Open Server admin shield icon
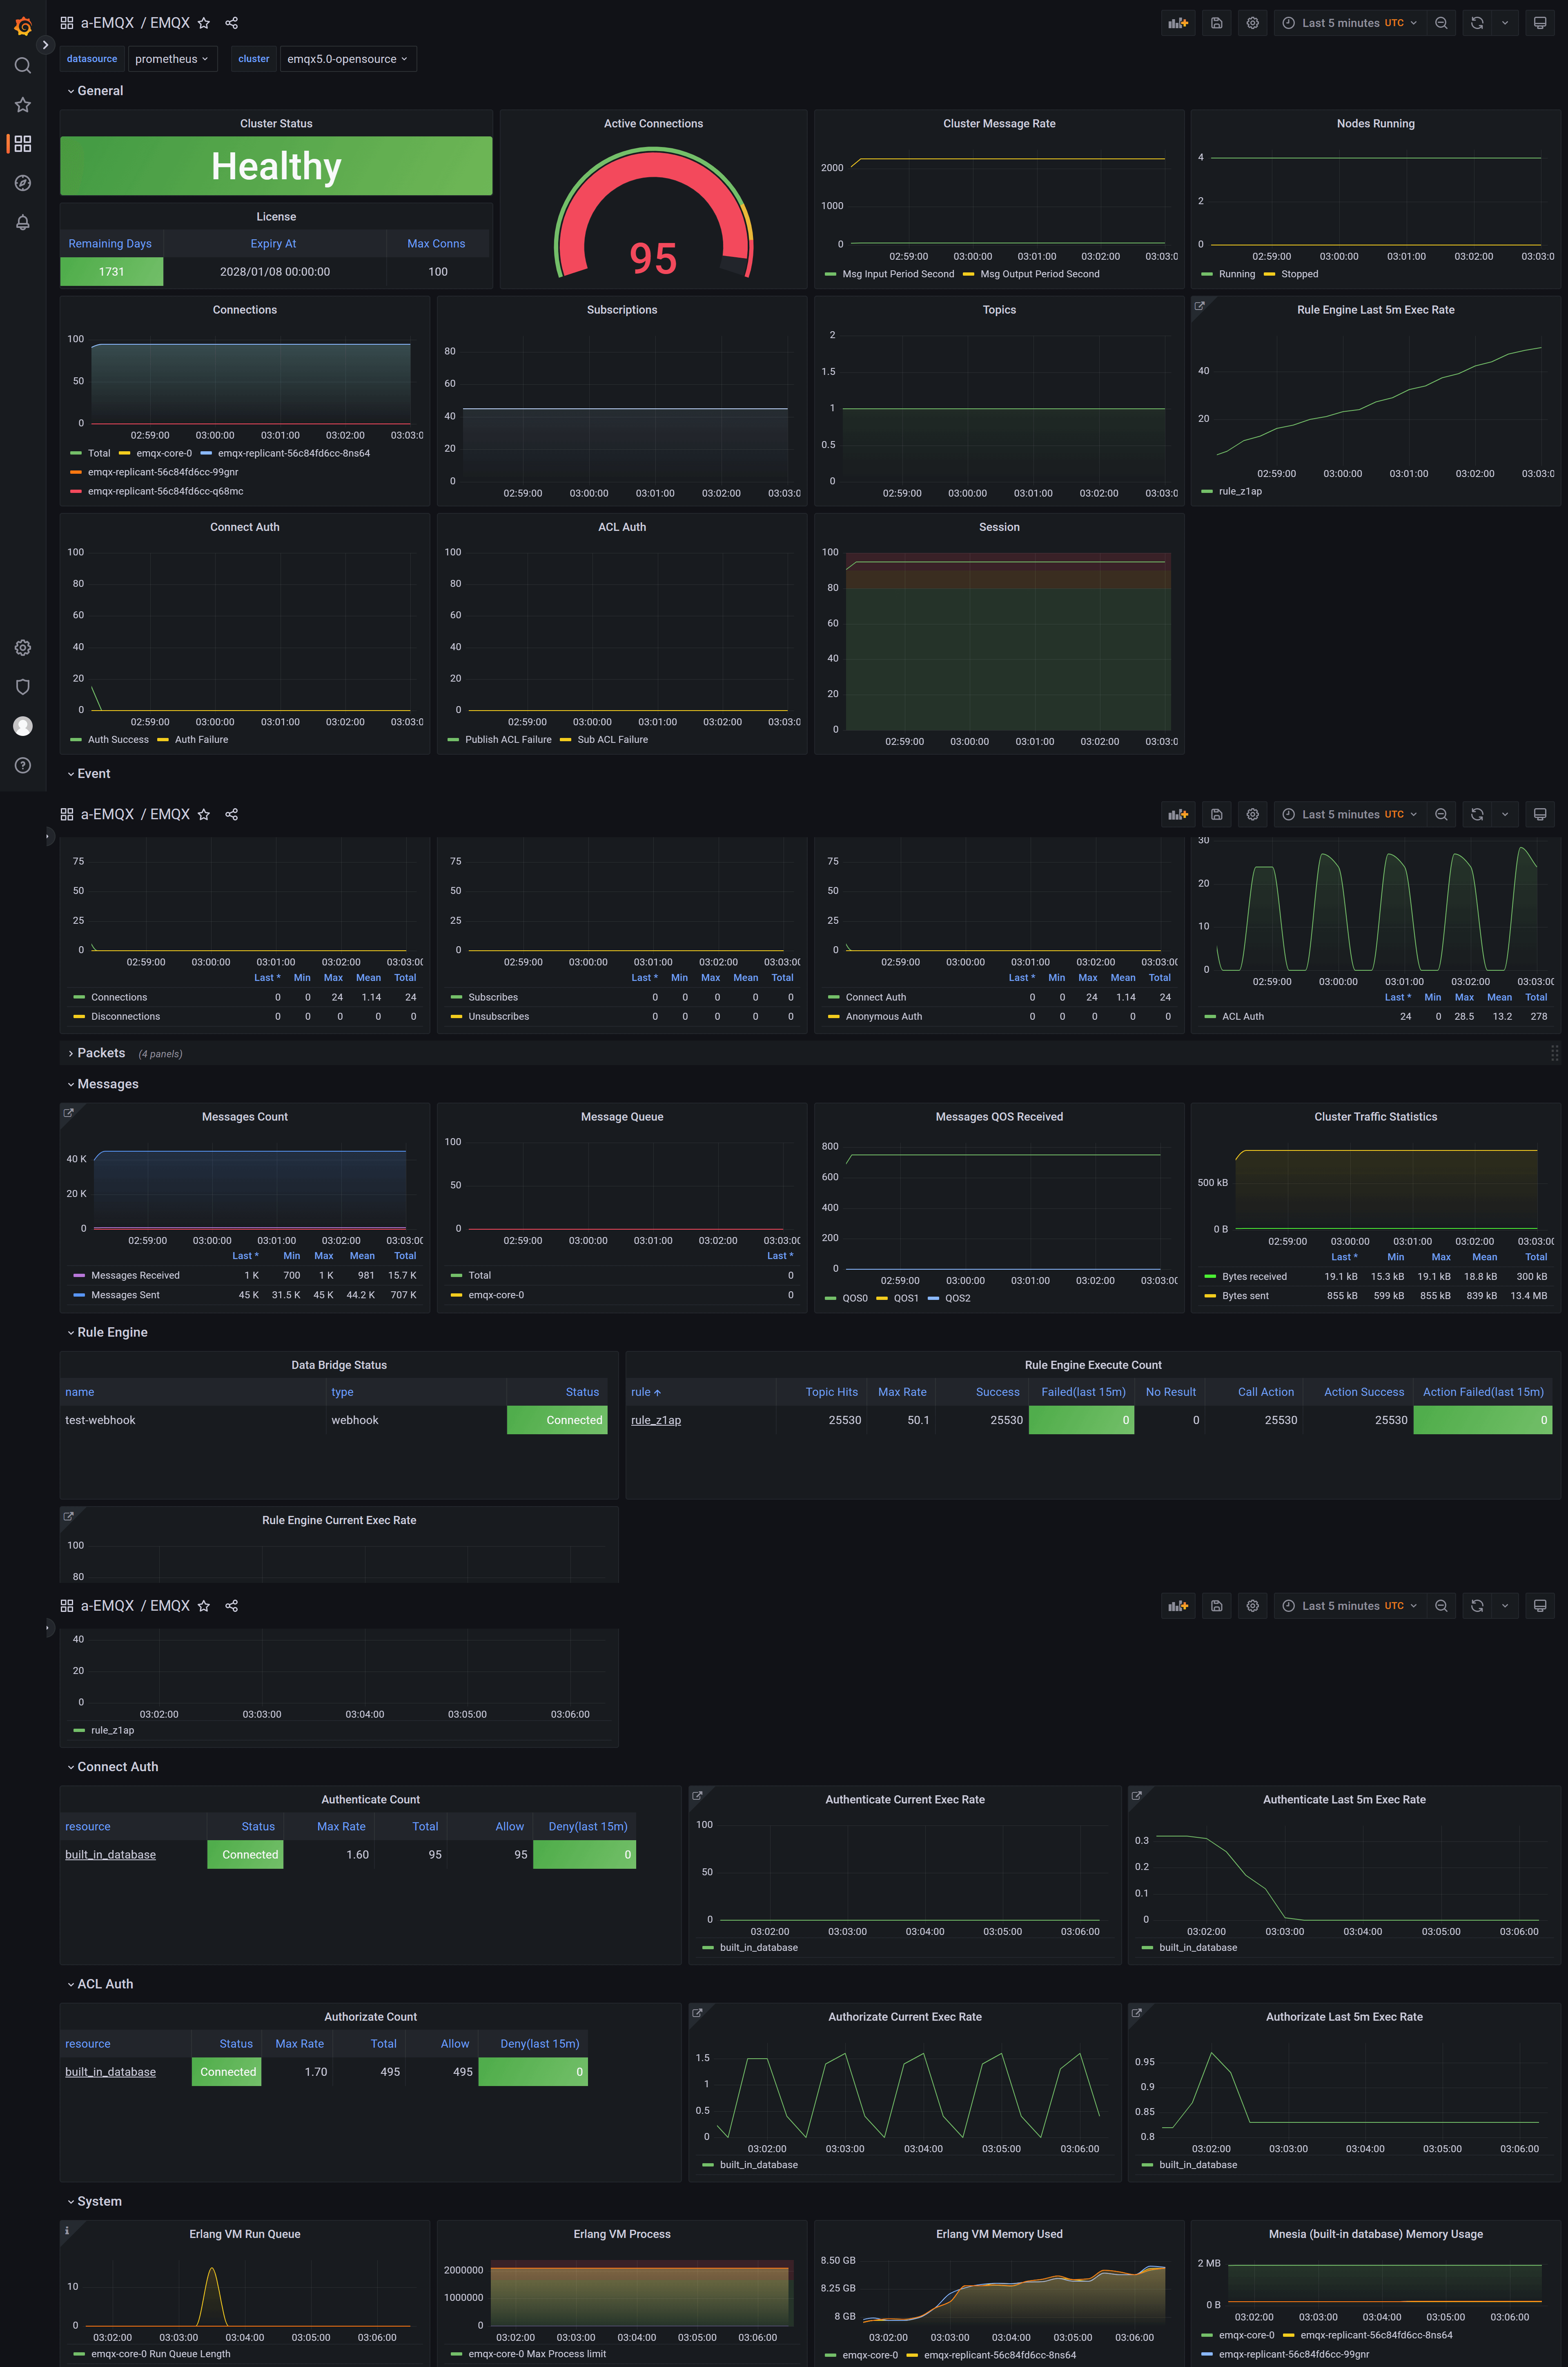Image resolution: width=1568 pixels, height=2367 pixels. [x=22, y=687]
